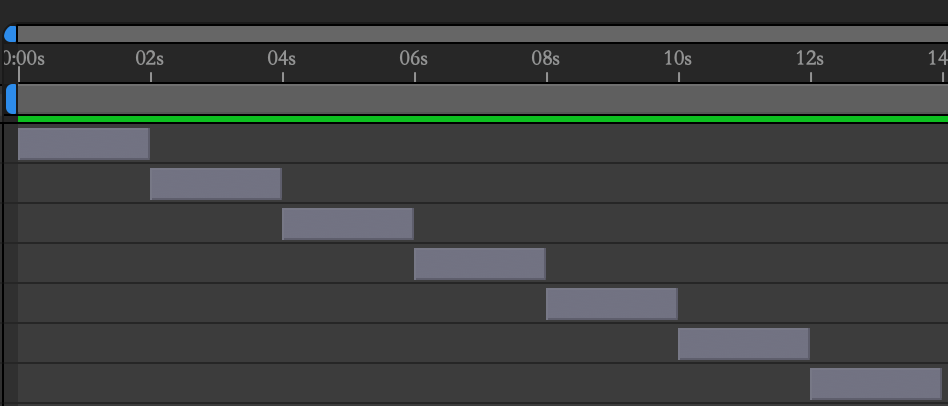Image resolution: width=948 pixels, height=406 pixels.
Task: Set current time at 06s mark
Action: [414, 59]
